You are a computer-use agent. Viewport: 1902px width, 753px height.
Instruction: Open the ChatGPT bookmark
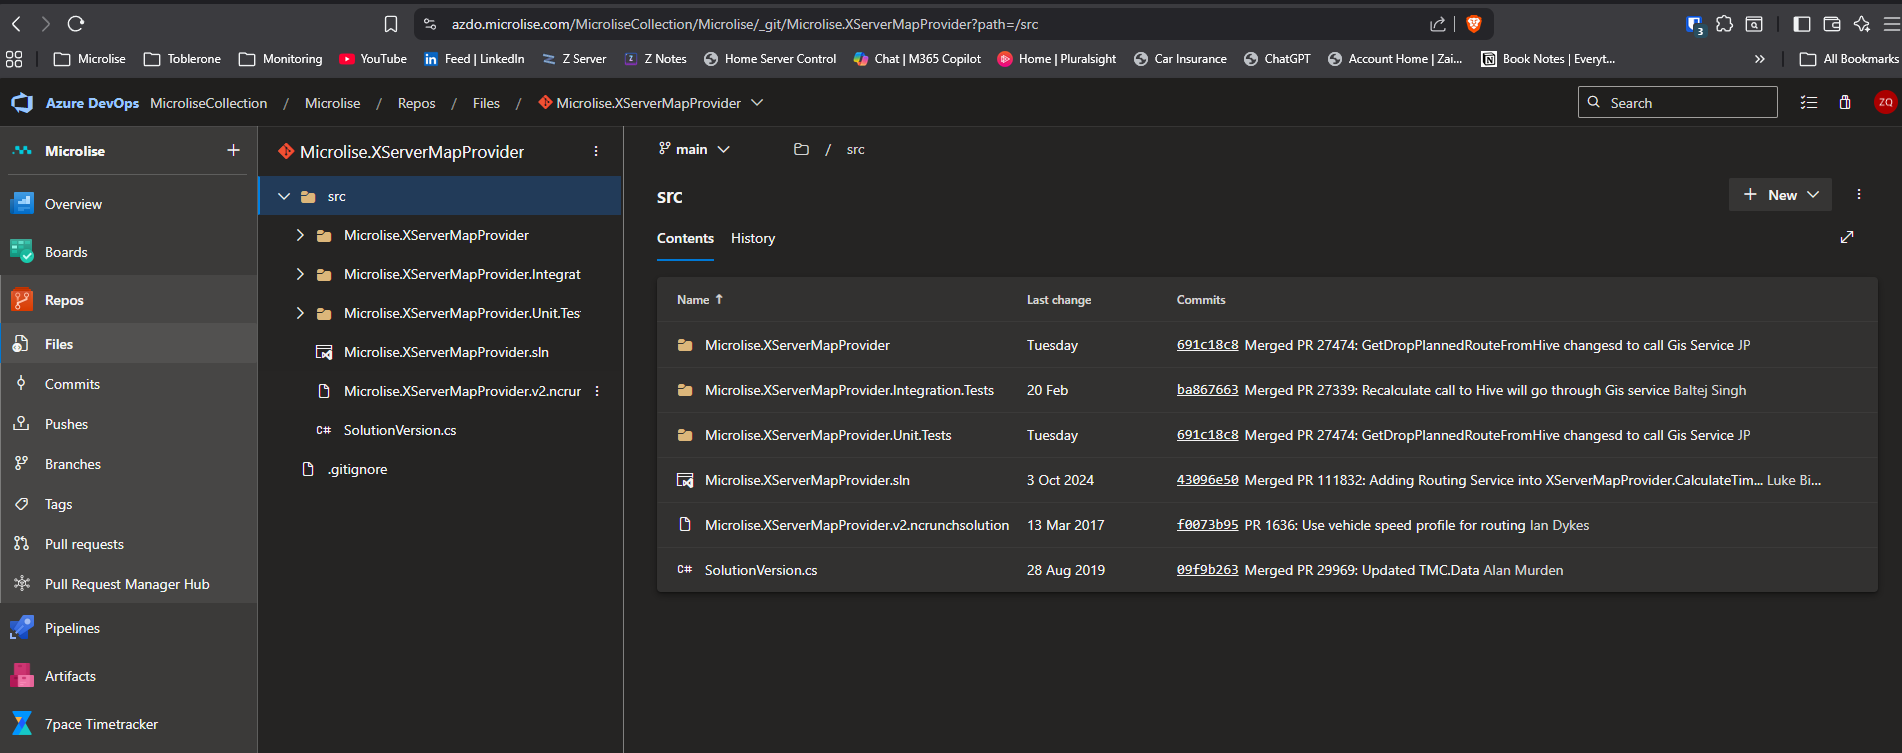coord(1277,59)
